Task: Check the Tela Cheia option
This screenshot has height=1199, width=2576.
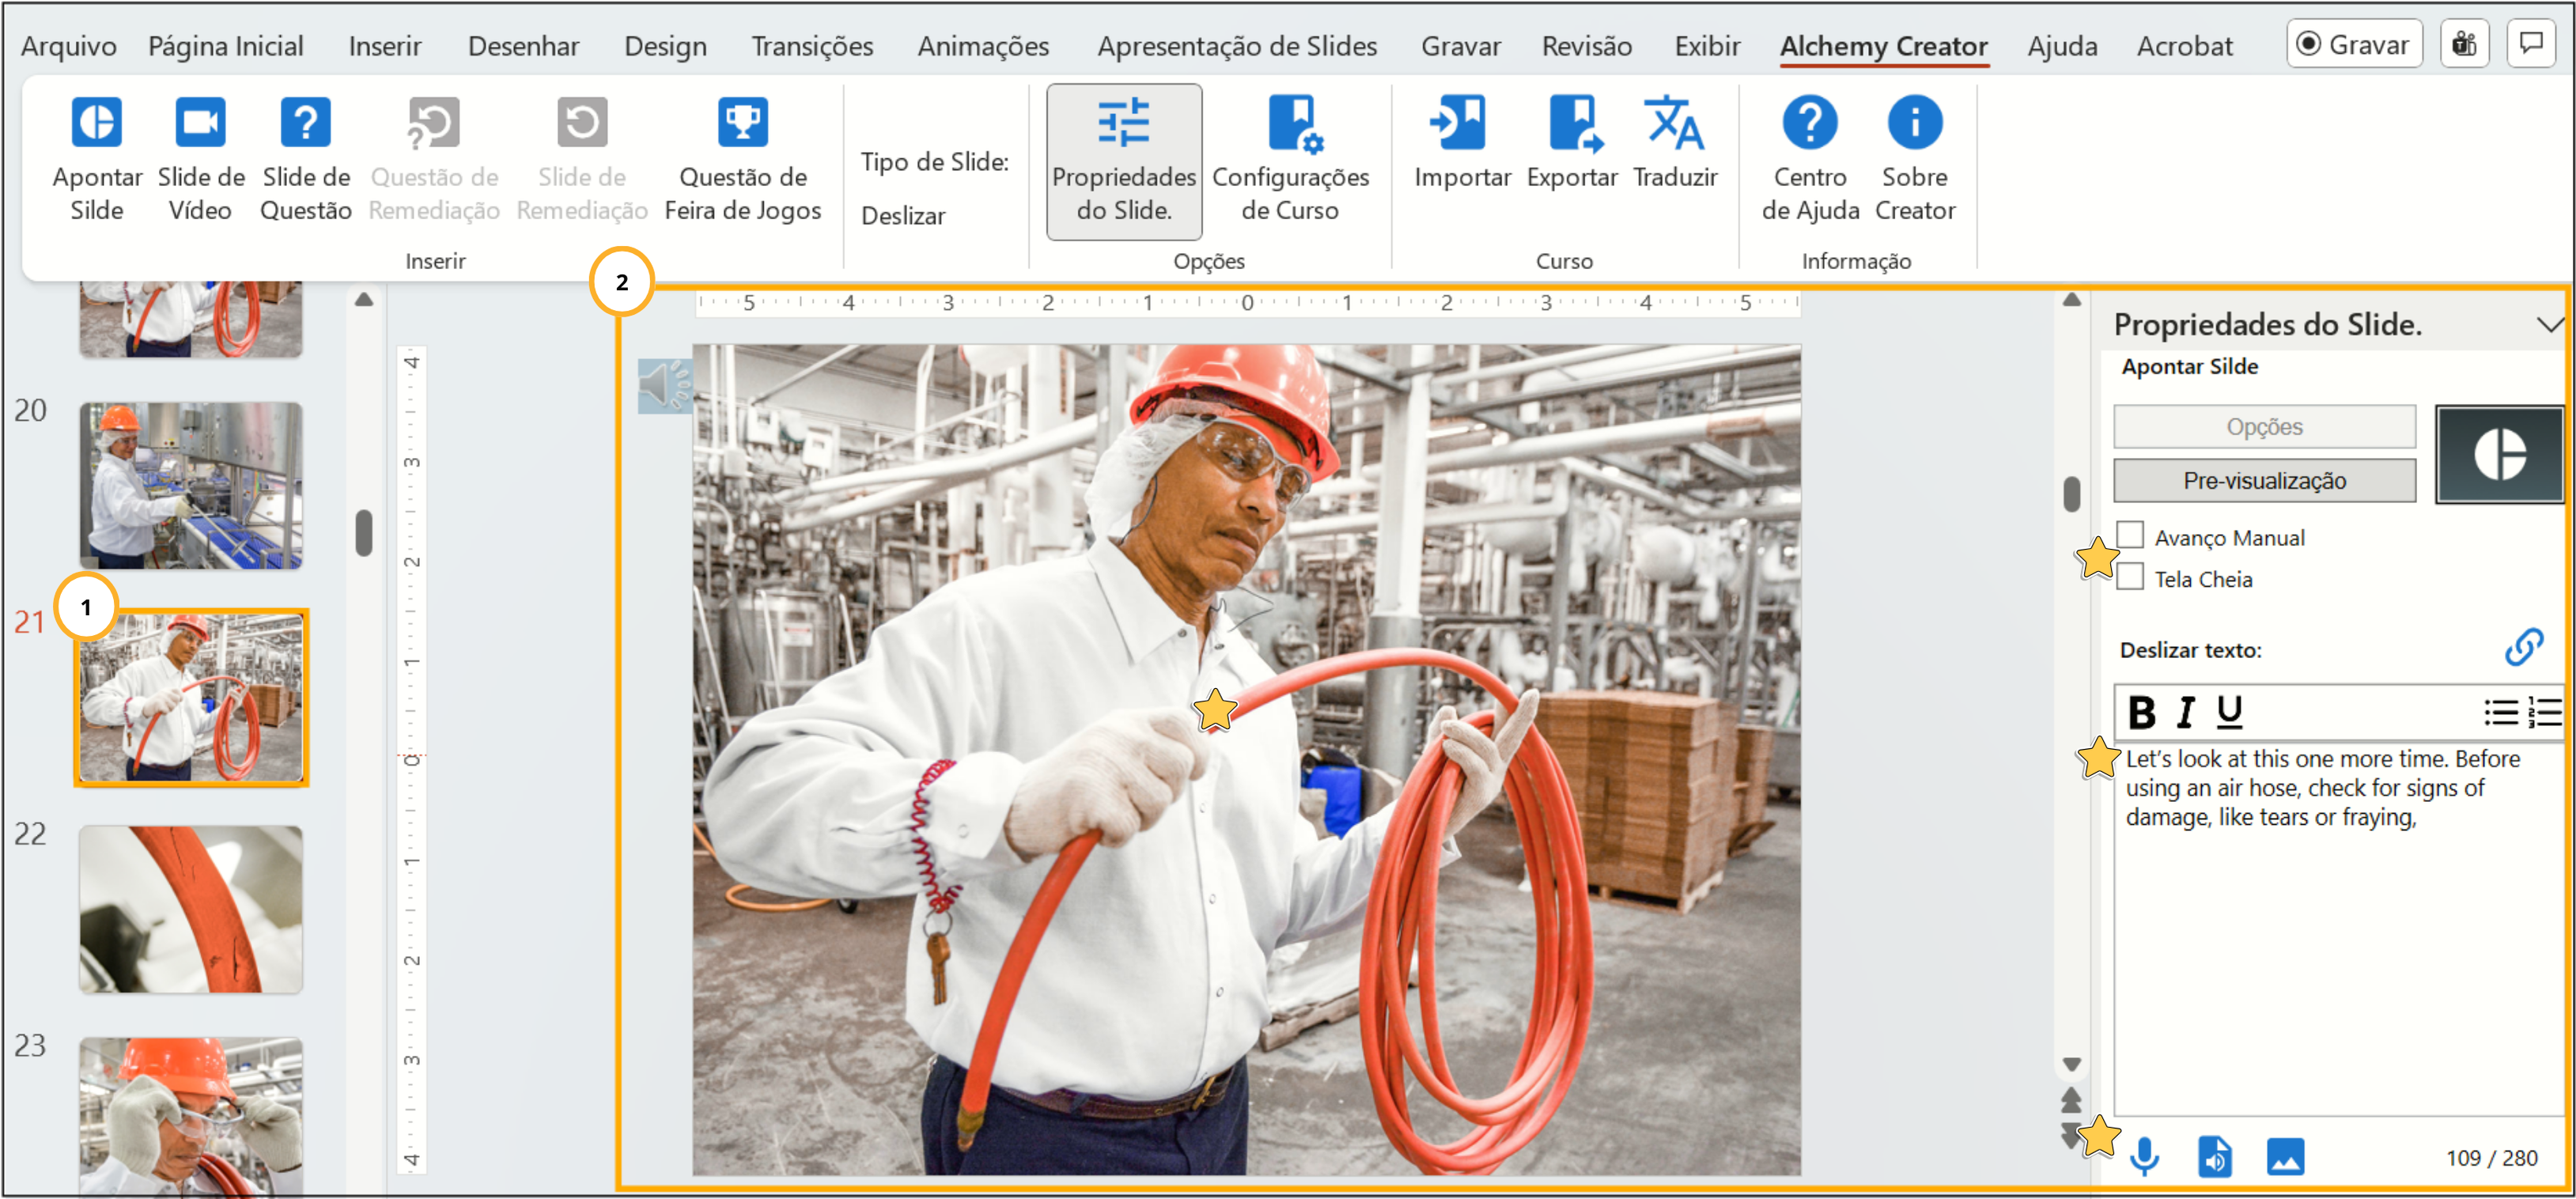Action: [2131, 577]
